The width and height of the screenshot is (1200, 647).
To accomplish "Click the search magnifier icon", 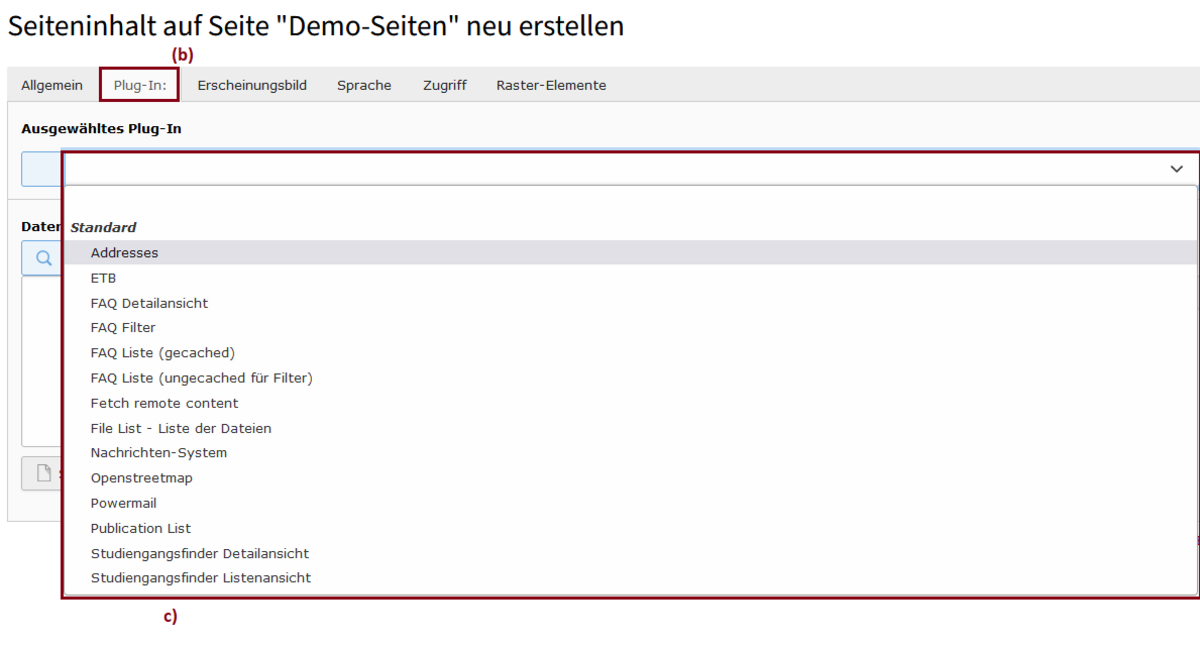I will (x=43, y=258).
